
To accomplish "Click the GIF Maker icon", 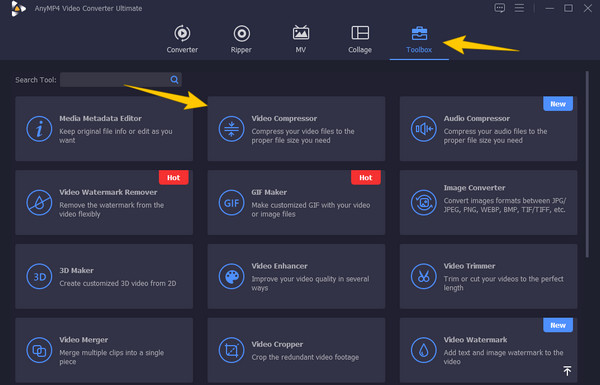I will [231, 203].
